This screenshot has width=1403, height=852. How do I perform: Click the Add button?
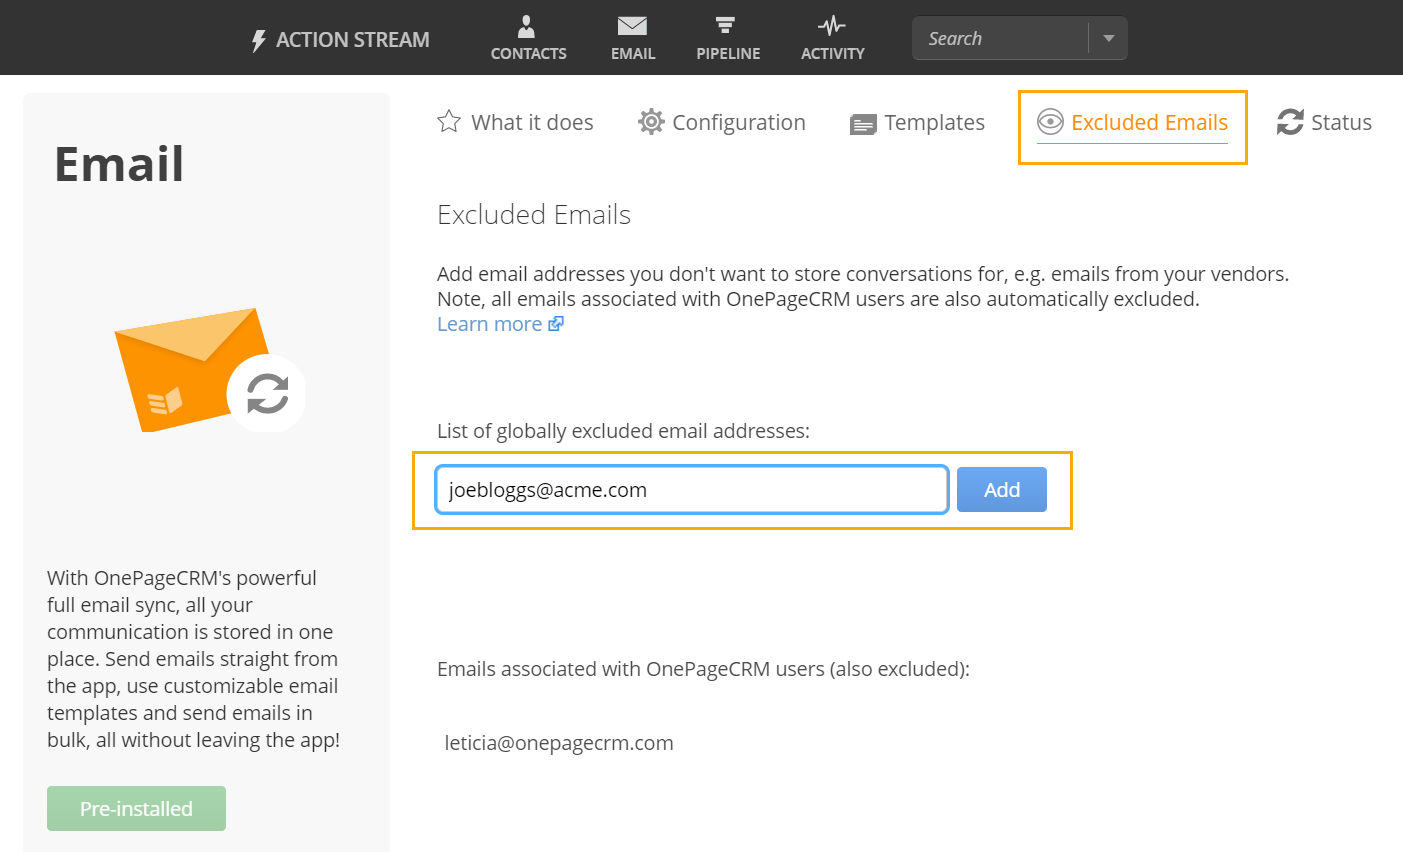click(1002, 490)
